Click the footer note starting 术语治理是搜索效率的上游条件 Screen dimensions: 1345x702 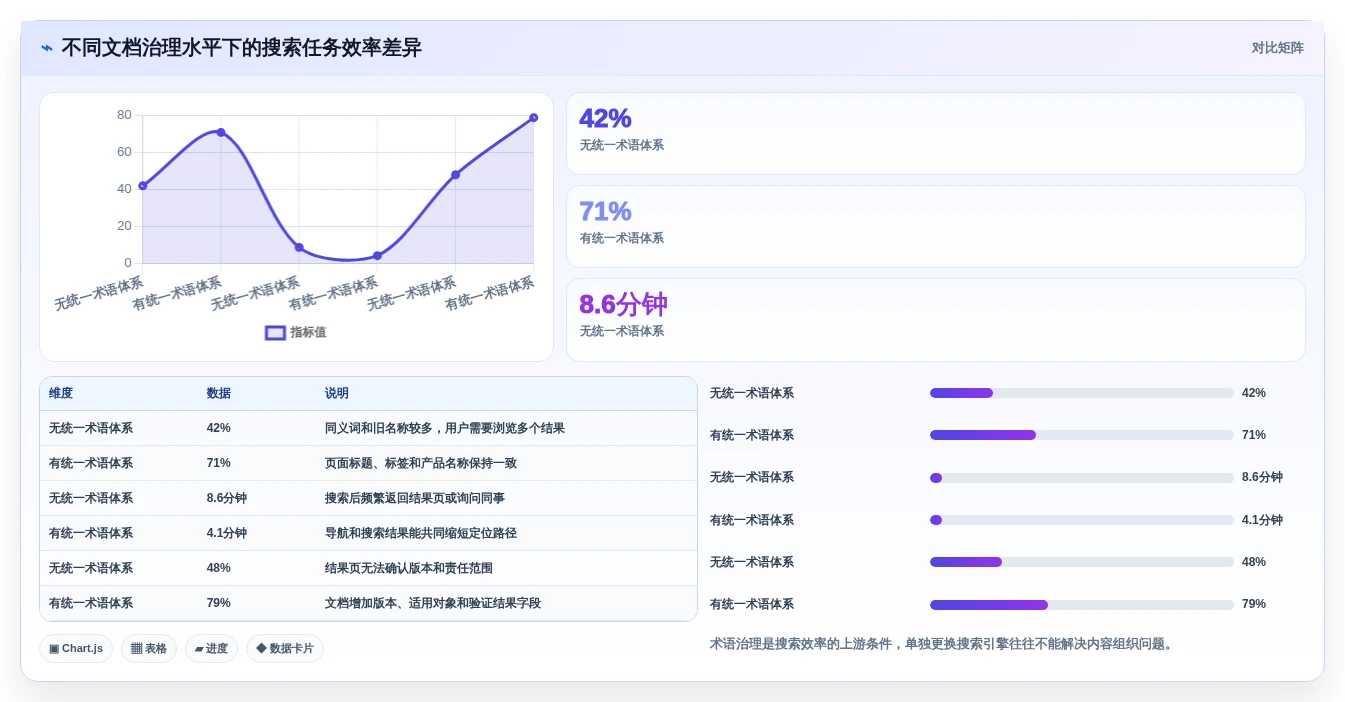(x=943, y=644)
